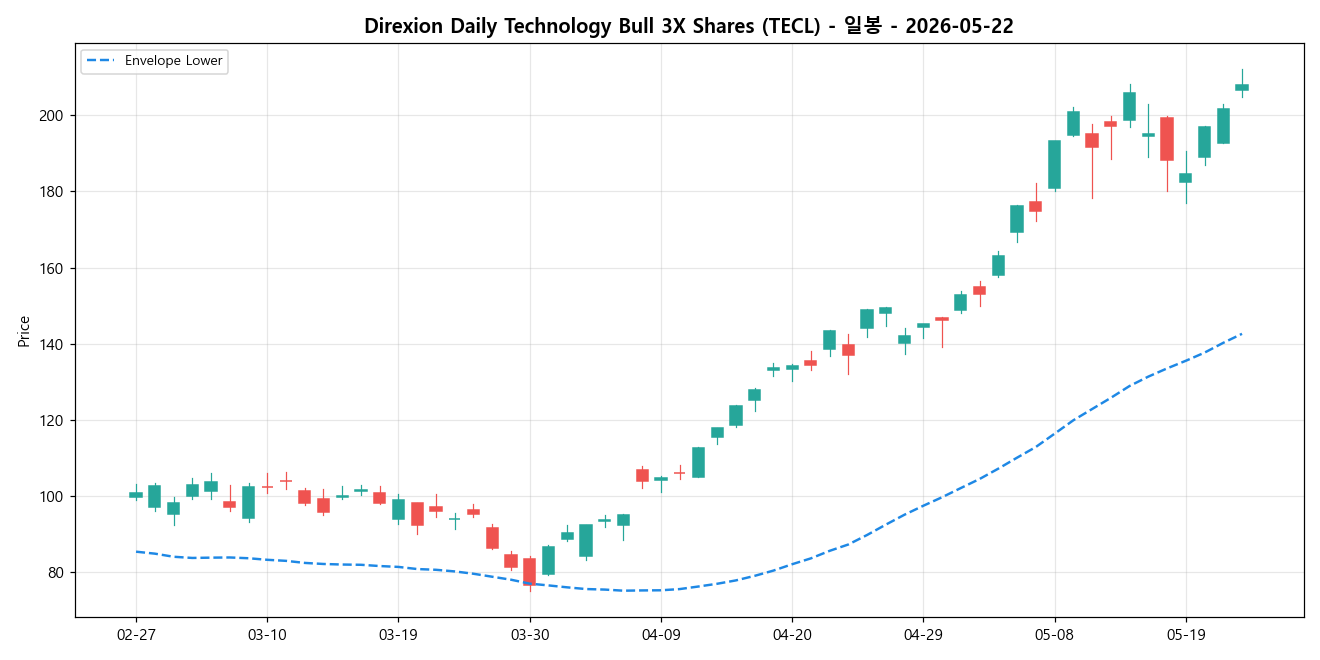
Task: Click the tall green candle at 05-08
Action: (x=1054, y=164)
